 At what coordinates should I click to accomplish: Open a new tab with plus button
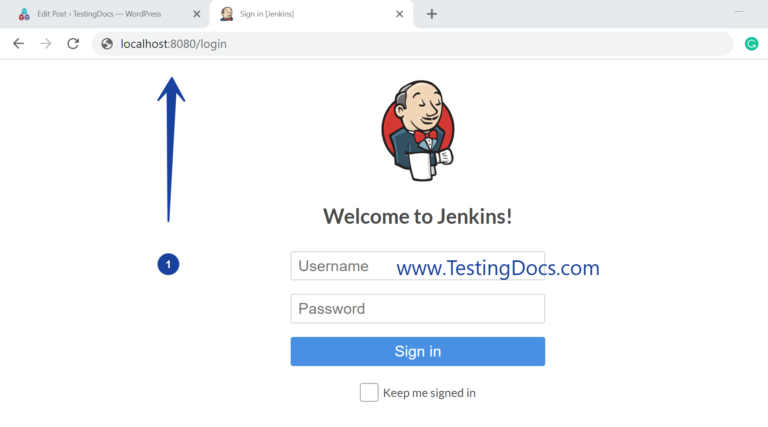click(432, 14)
